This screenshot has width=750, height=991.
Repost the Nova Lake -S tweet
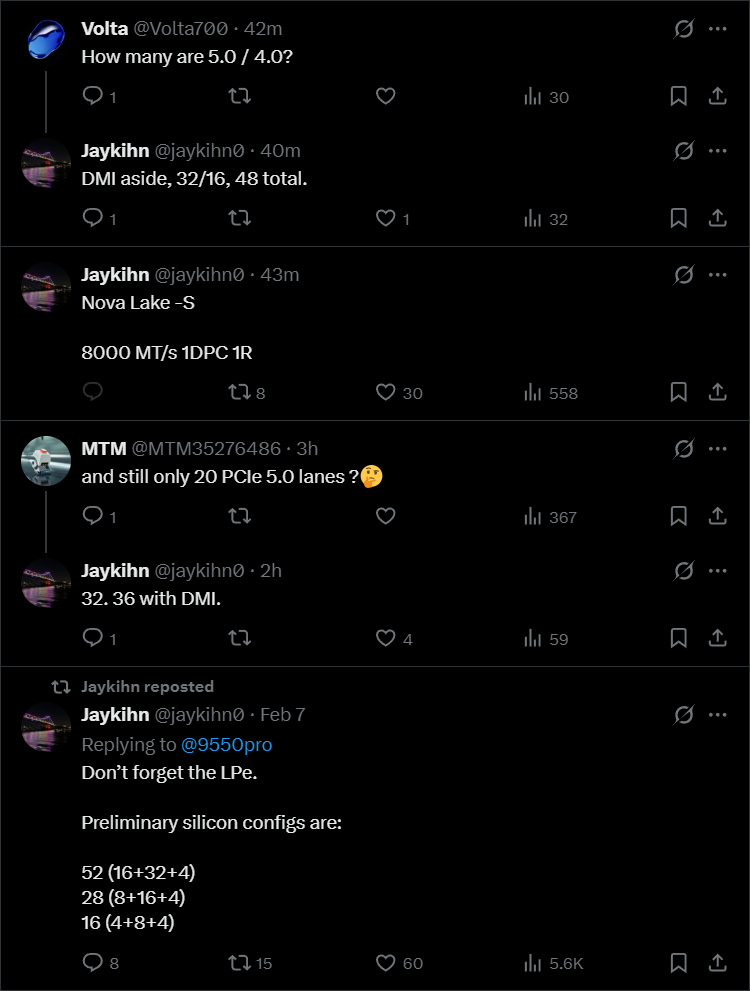click(240, 393)
